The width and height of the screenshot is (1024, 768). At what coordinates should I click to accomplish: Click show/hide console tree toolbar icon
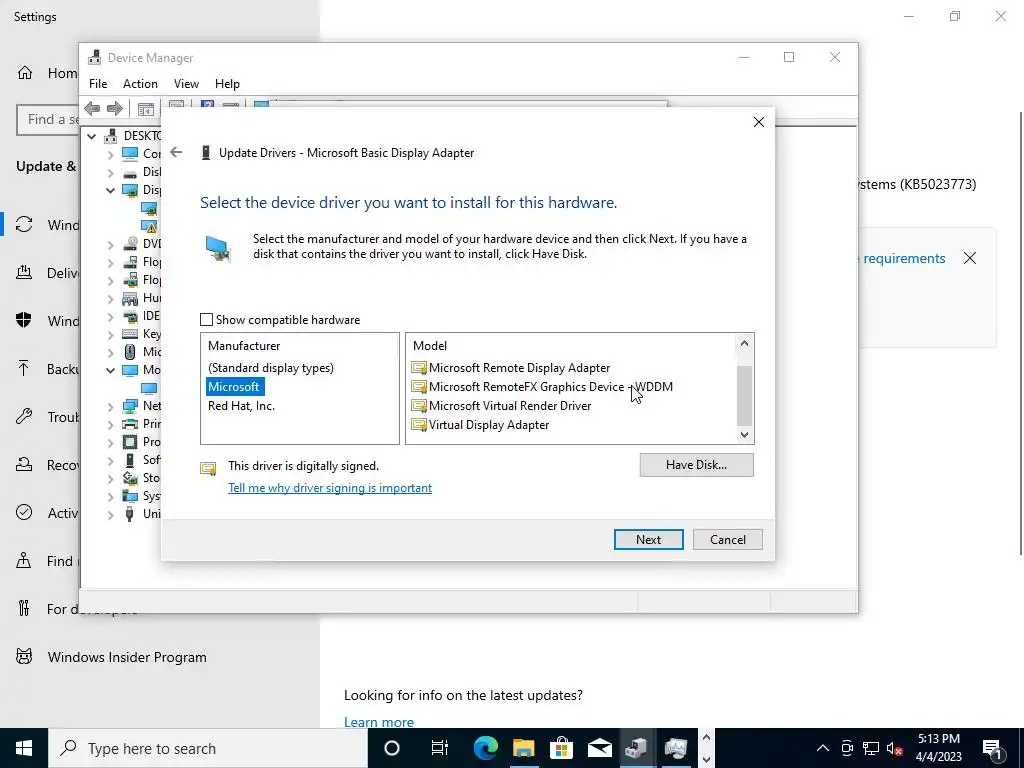pyautogui.click(x=145, y=109)
